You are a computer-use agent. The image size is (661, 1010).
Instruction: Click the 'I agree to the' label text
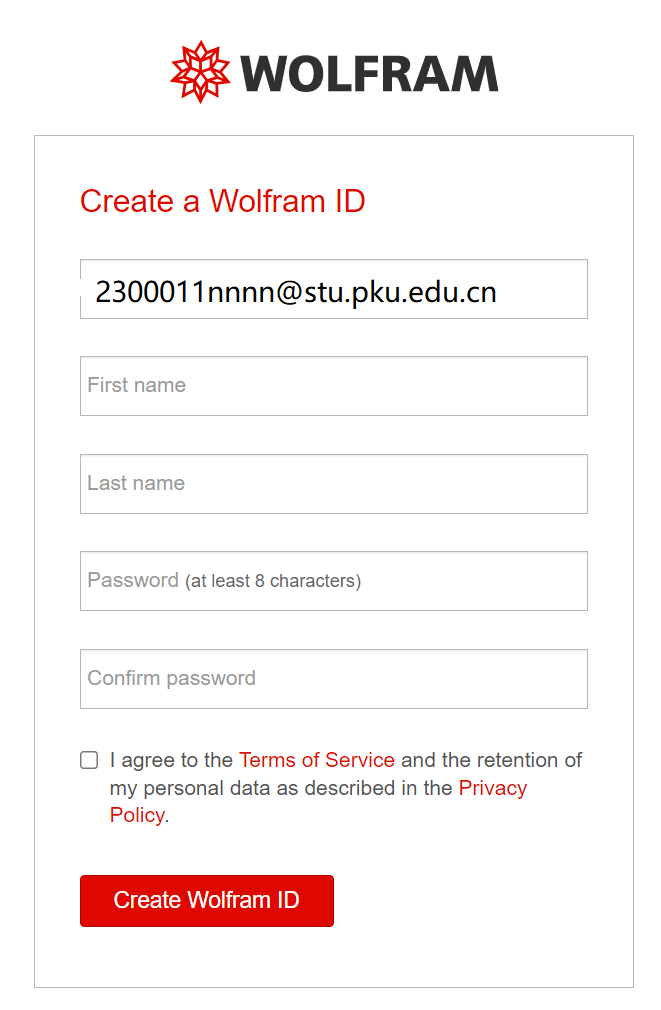click(x=171, y=760)
